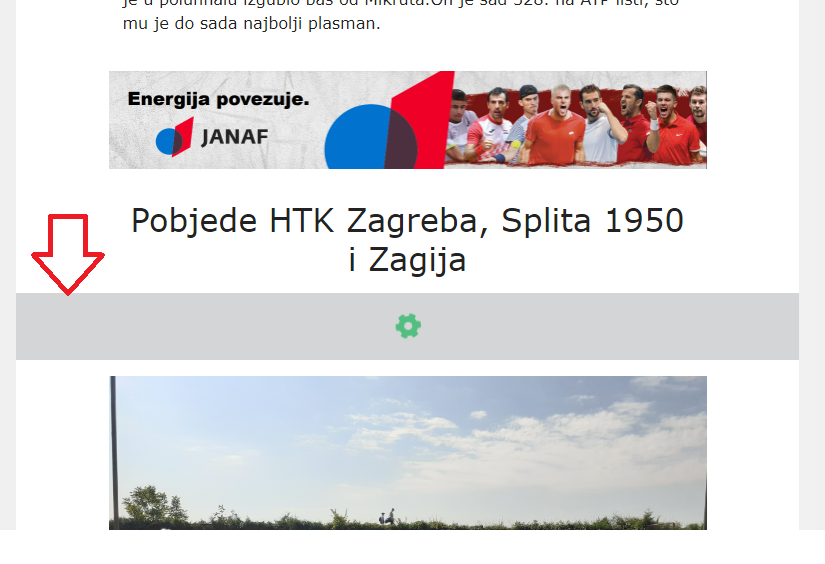Select the blond player in red shirt

pos(554,124)
